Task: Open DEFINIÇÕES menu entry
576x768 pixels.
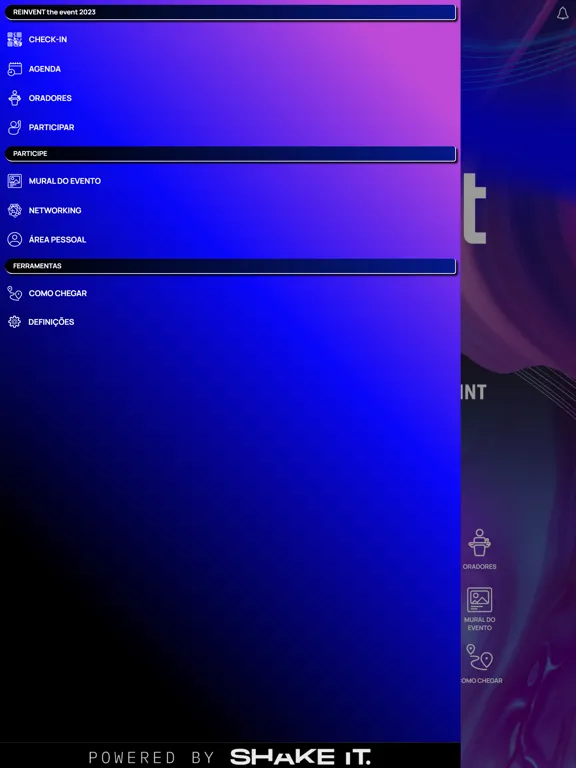Action: point(51,322)
